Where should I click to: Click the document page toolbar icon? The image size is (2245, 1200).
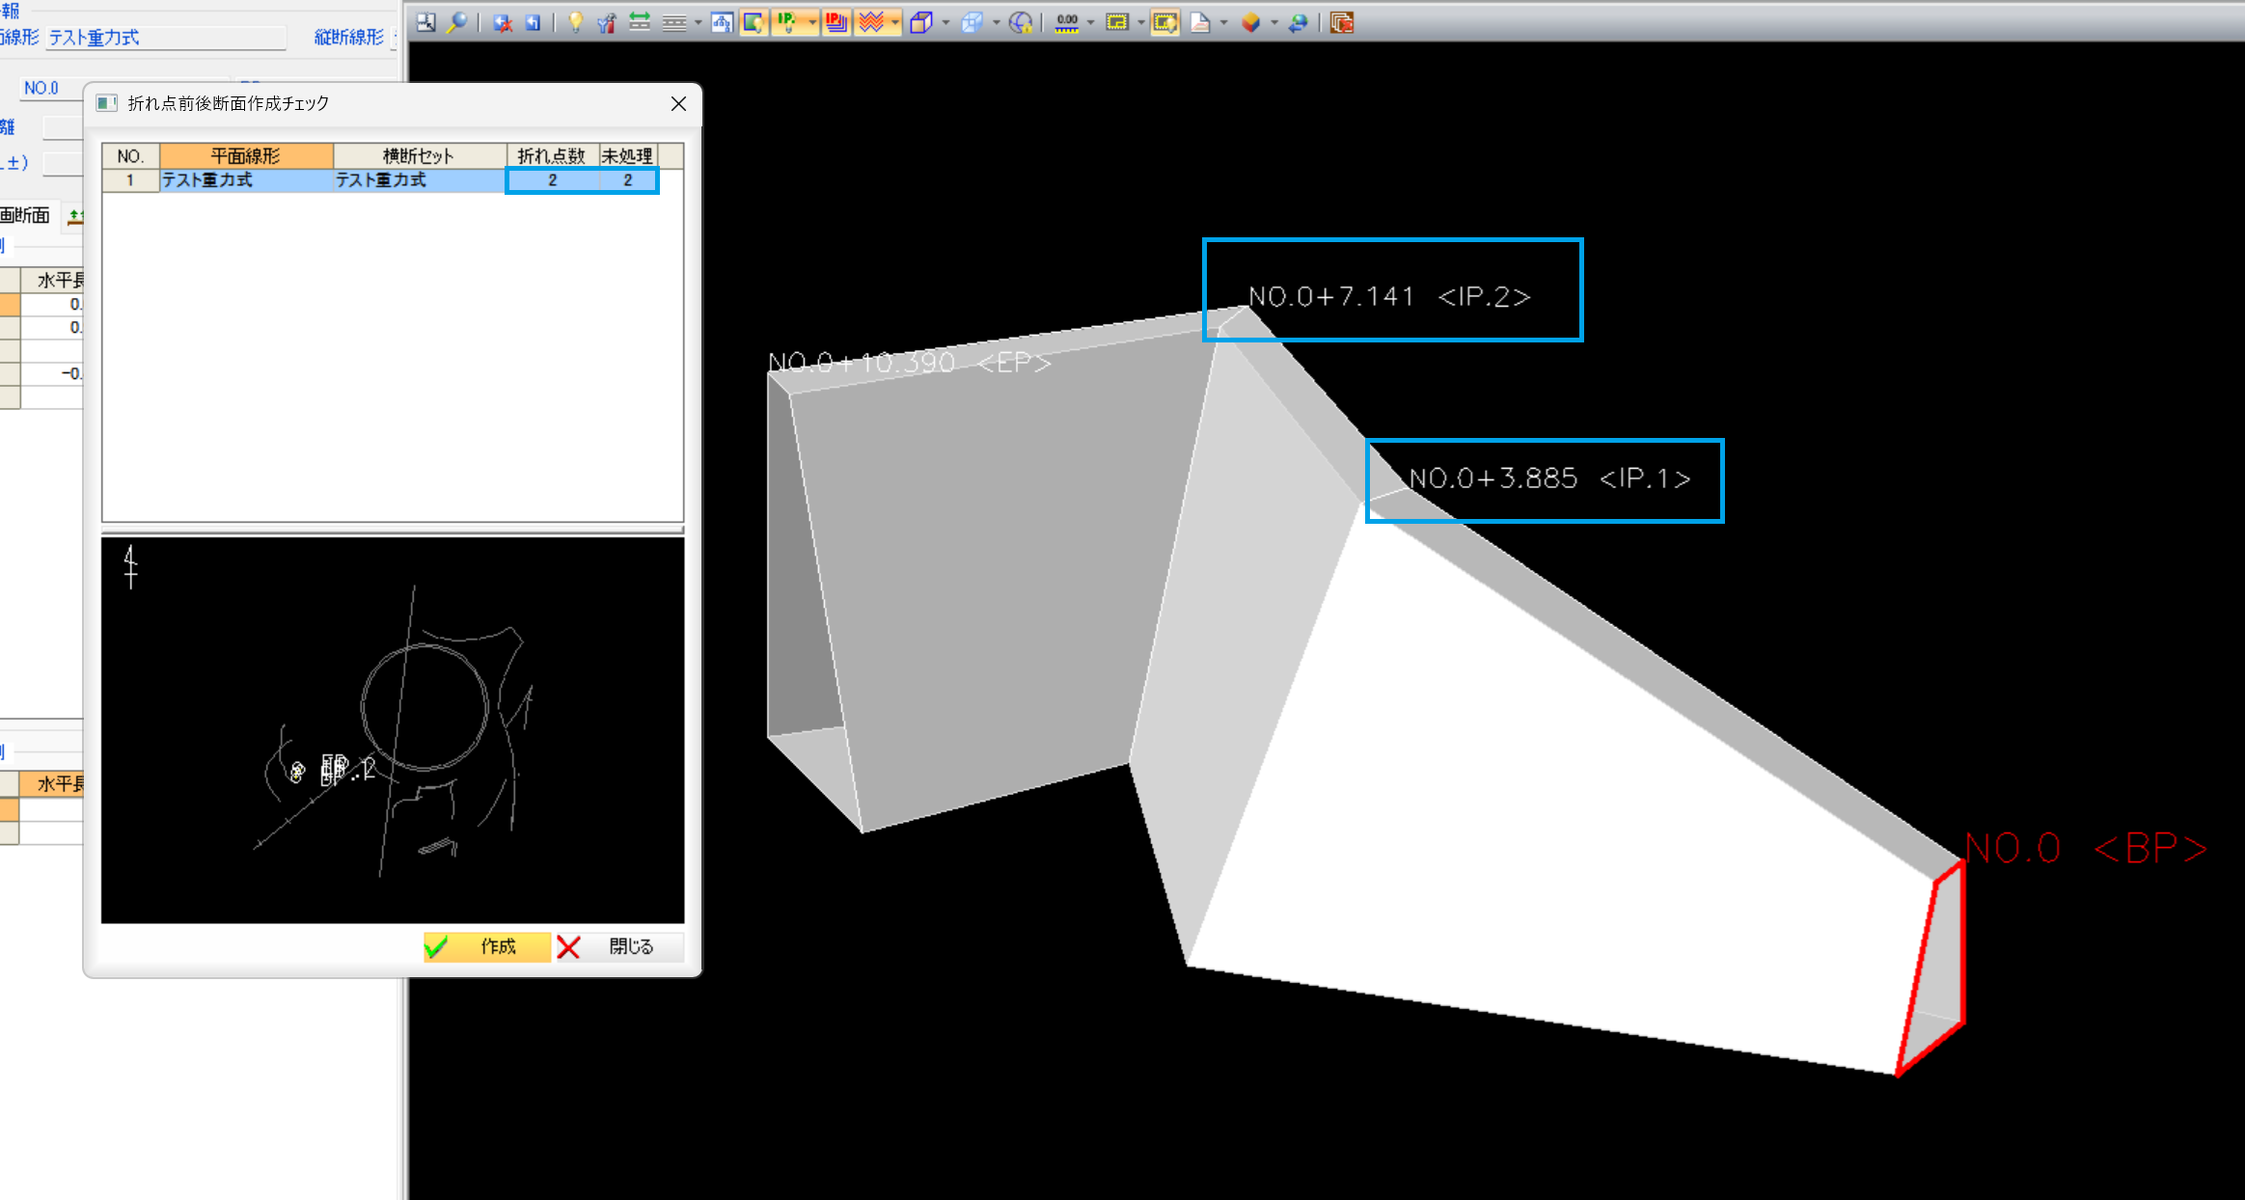tap(1200, 22)
